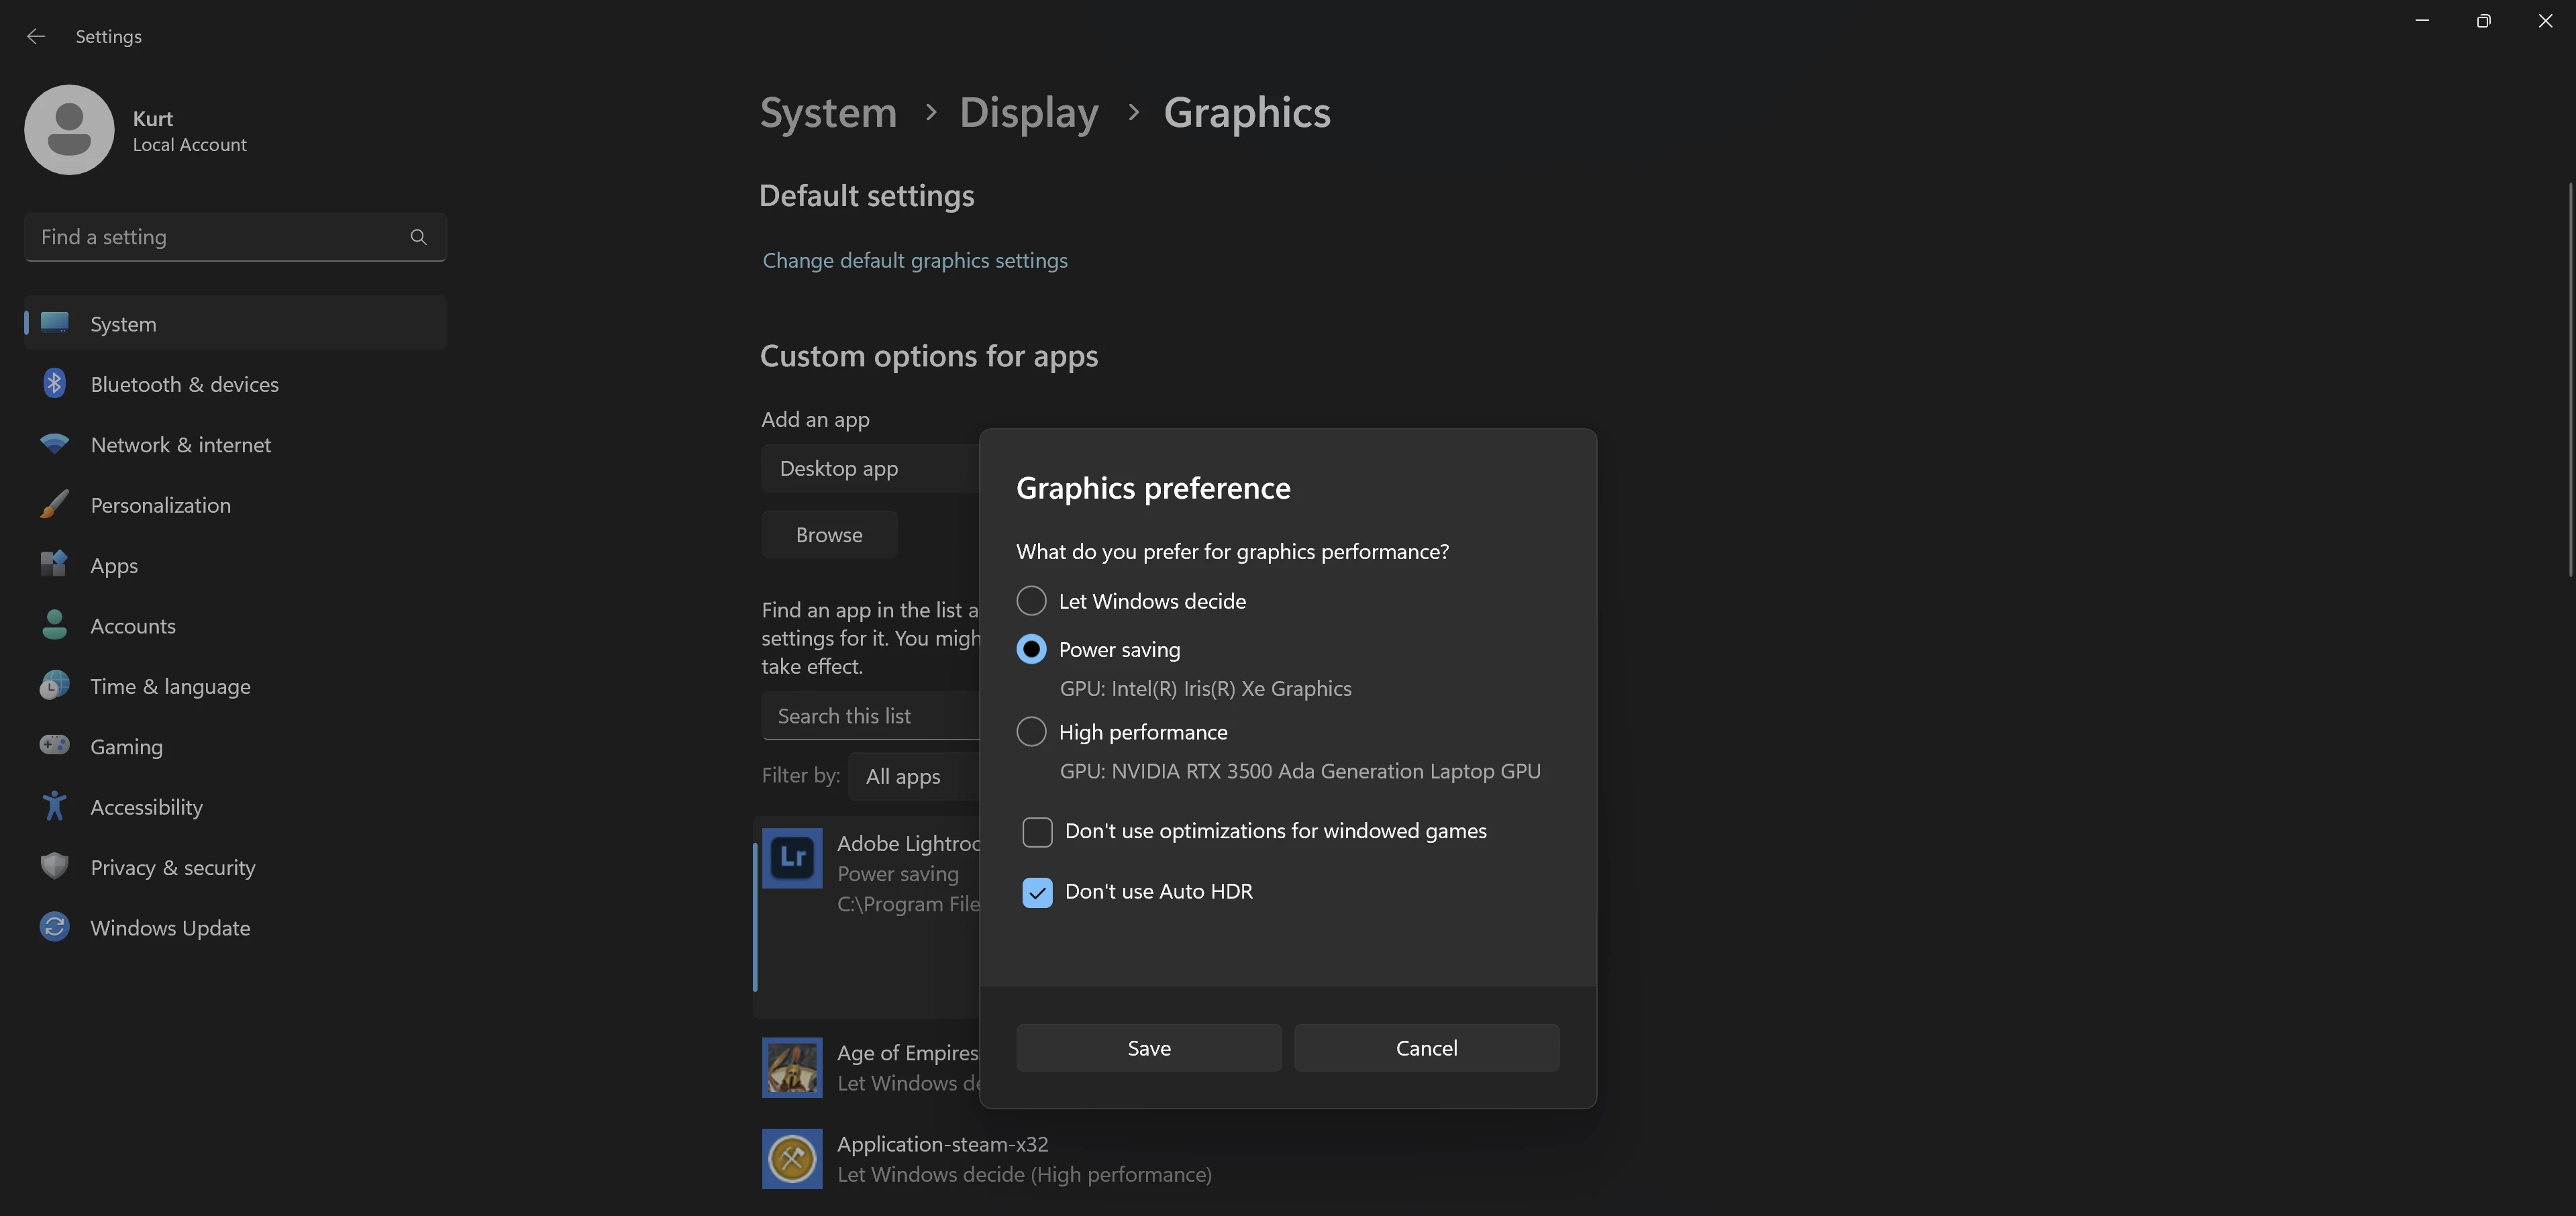Open Windows Update from sidebar
Screen dimensions: 2576x1216
(170, 928)
